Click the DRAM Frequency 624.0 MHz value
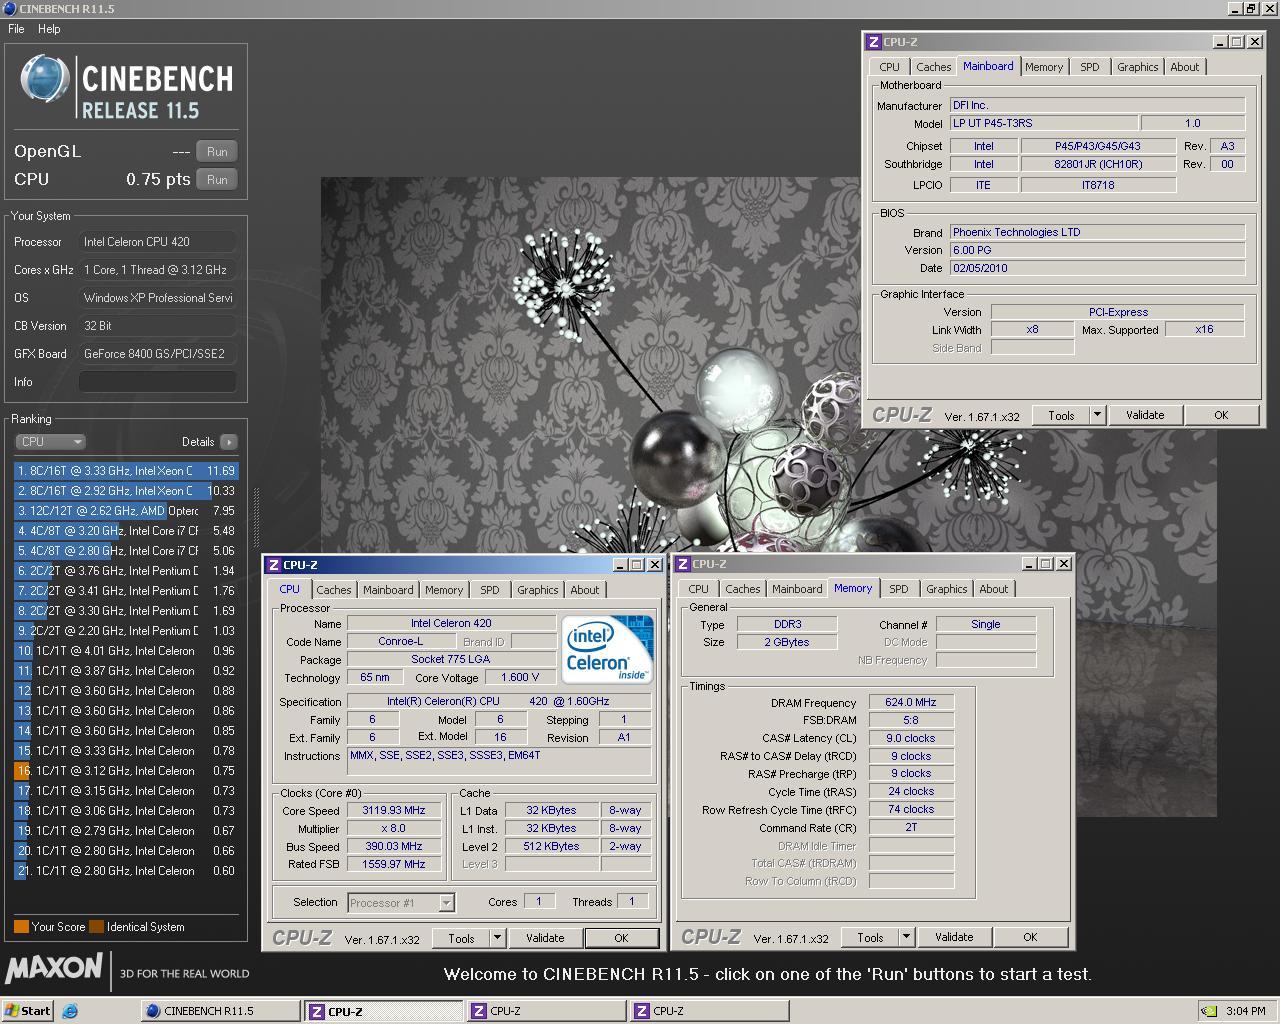 coord(910,702)
